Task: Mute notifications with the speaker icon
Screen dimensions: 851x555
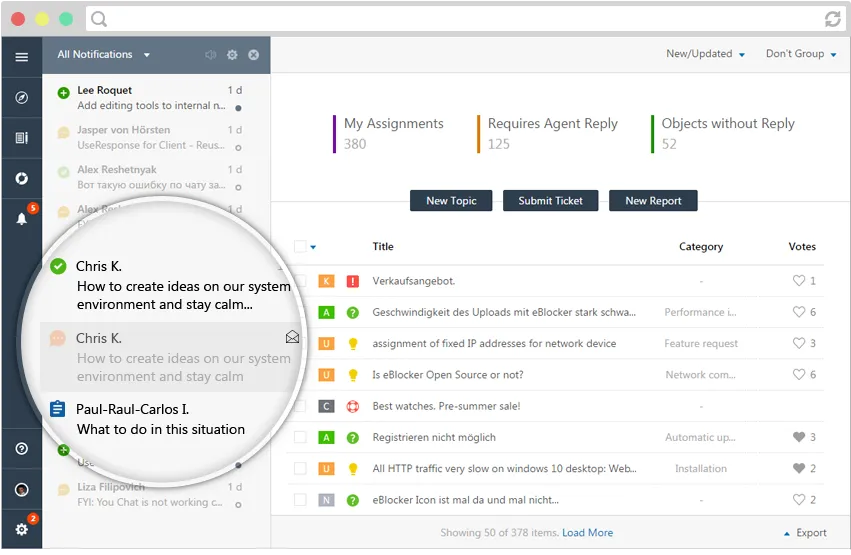Action: [x=211, y=55]
